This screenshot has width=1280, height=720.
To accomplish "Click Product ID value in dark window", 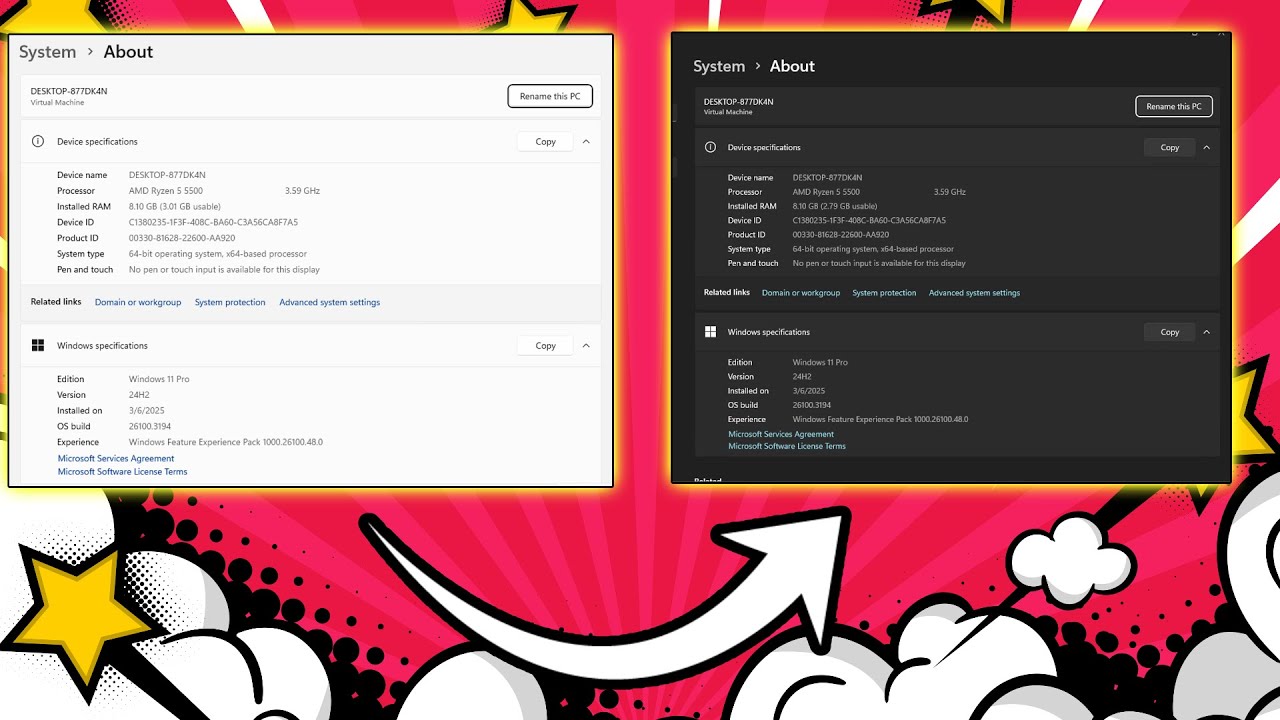I will (841, 235).
